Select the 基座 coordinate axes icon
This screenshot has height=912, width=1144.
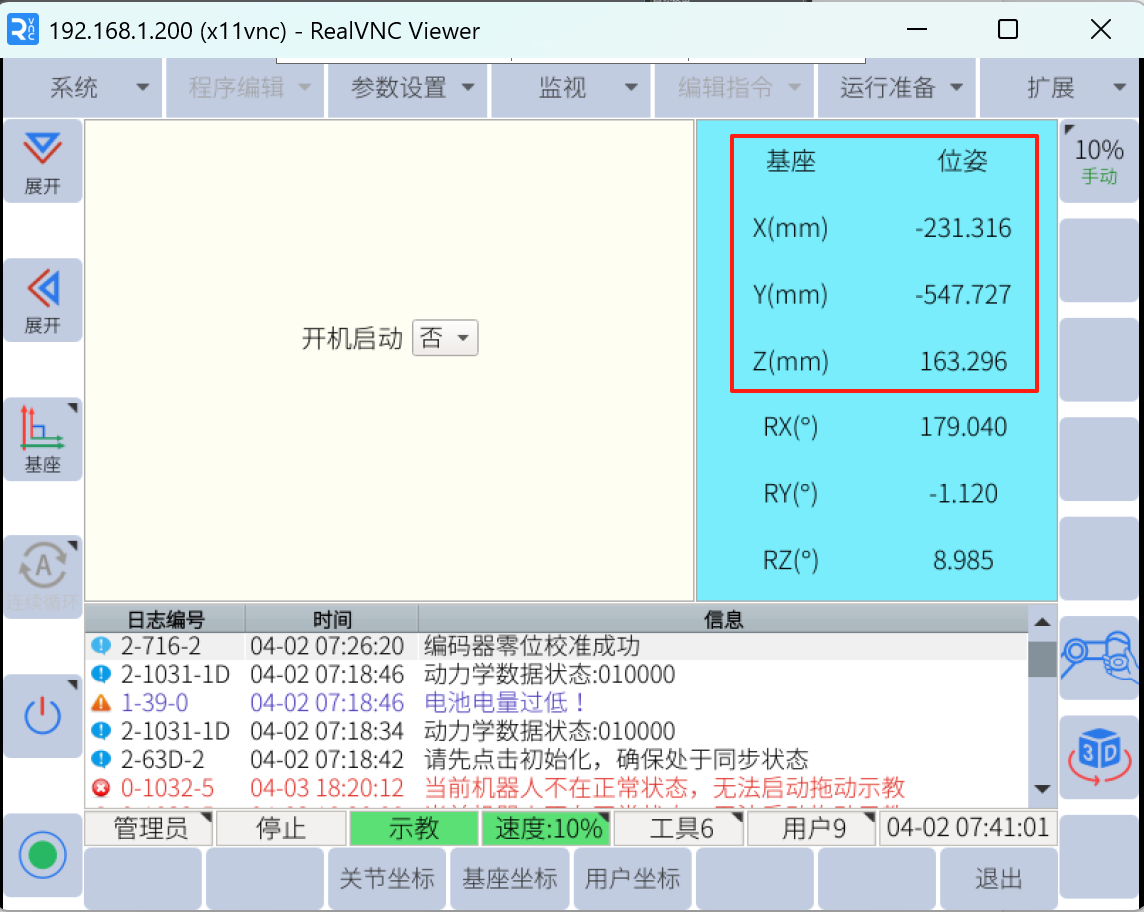pyautogui.click(x=42, y=439)
